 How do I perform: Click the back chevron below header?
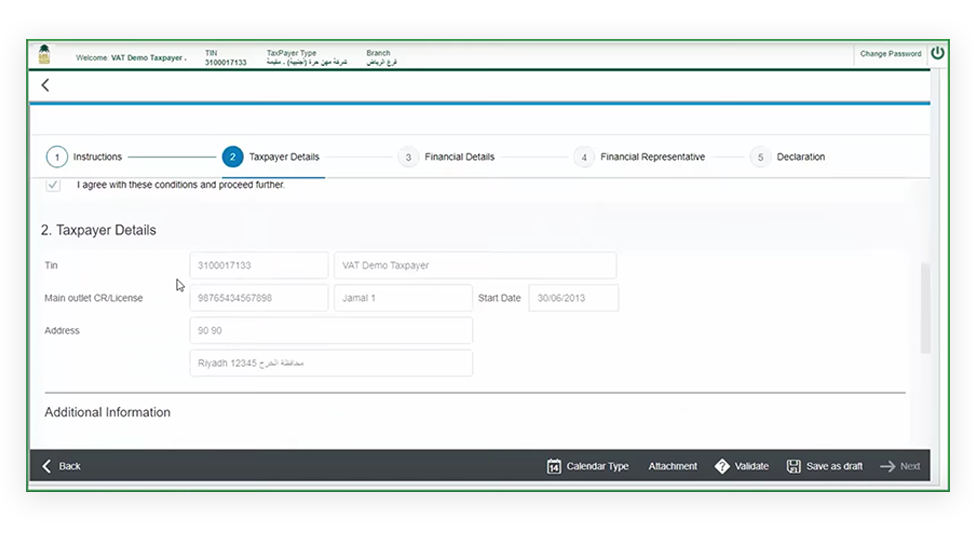pyautogui.click(x=45, y=85)
